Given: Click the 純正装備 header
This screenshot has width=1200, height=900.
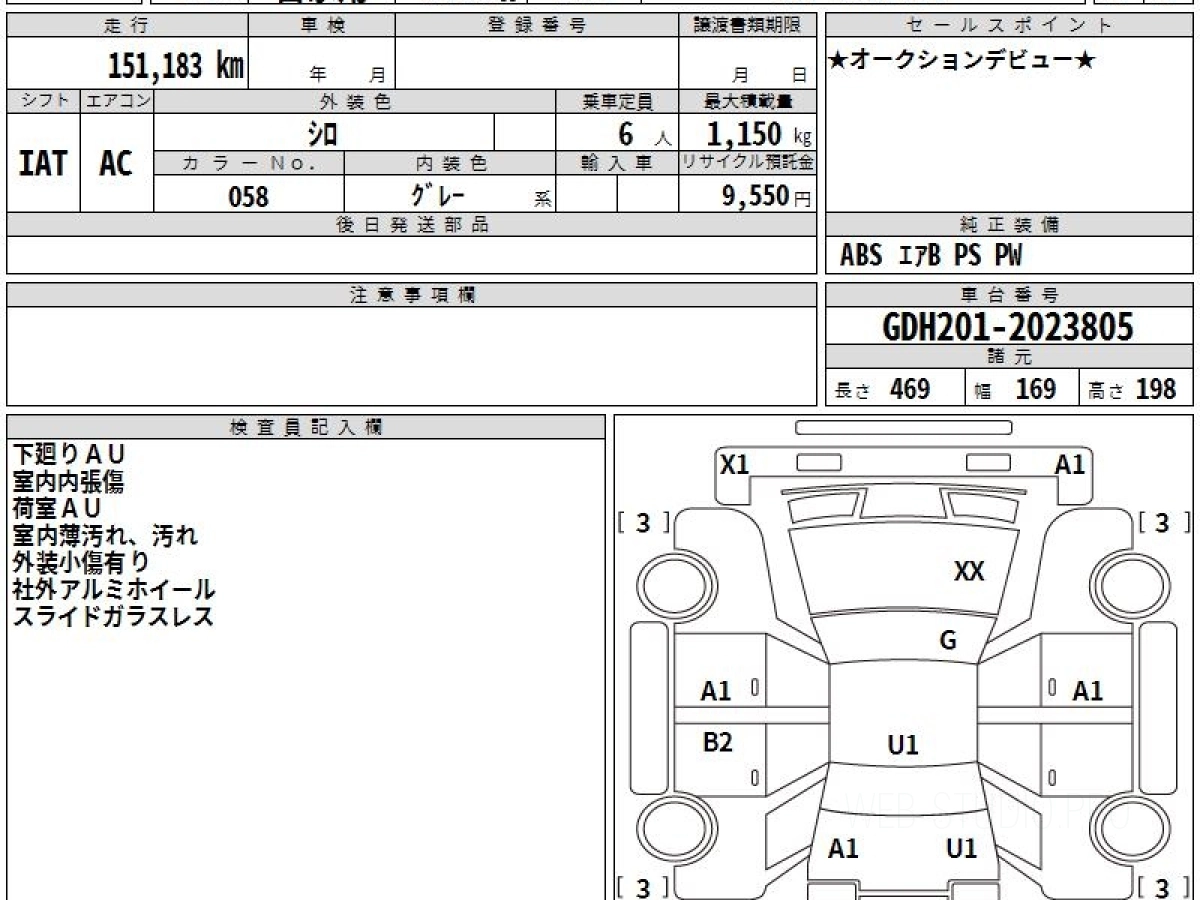Looking at the screenshot, I should pos(1009,224).
